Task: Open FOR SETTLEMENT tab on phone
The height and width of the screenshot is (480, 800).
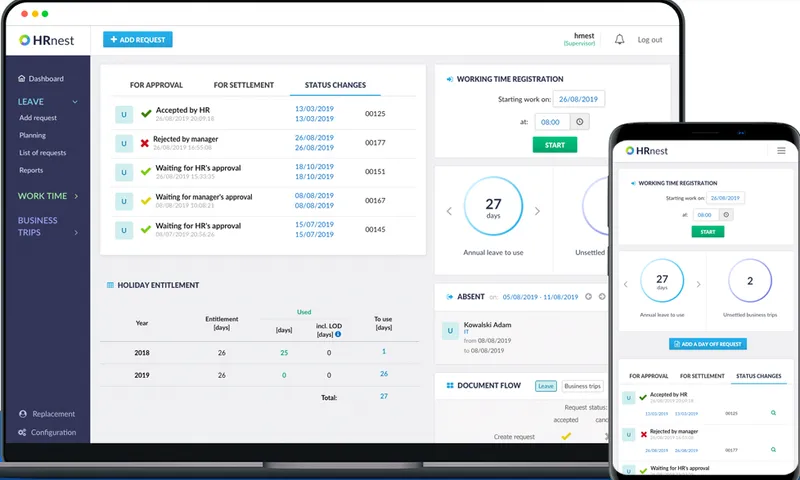Action: [x=702, y=376]
